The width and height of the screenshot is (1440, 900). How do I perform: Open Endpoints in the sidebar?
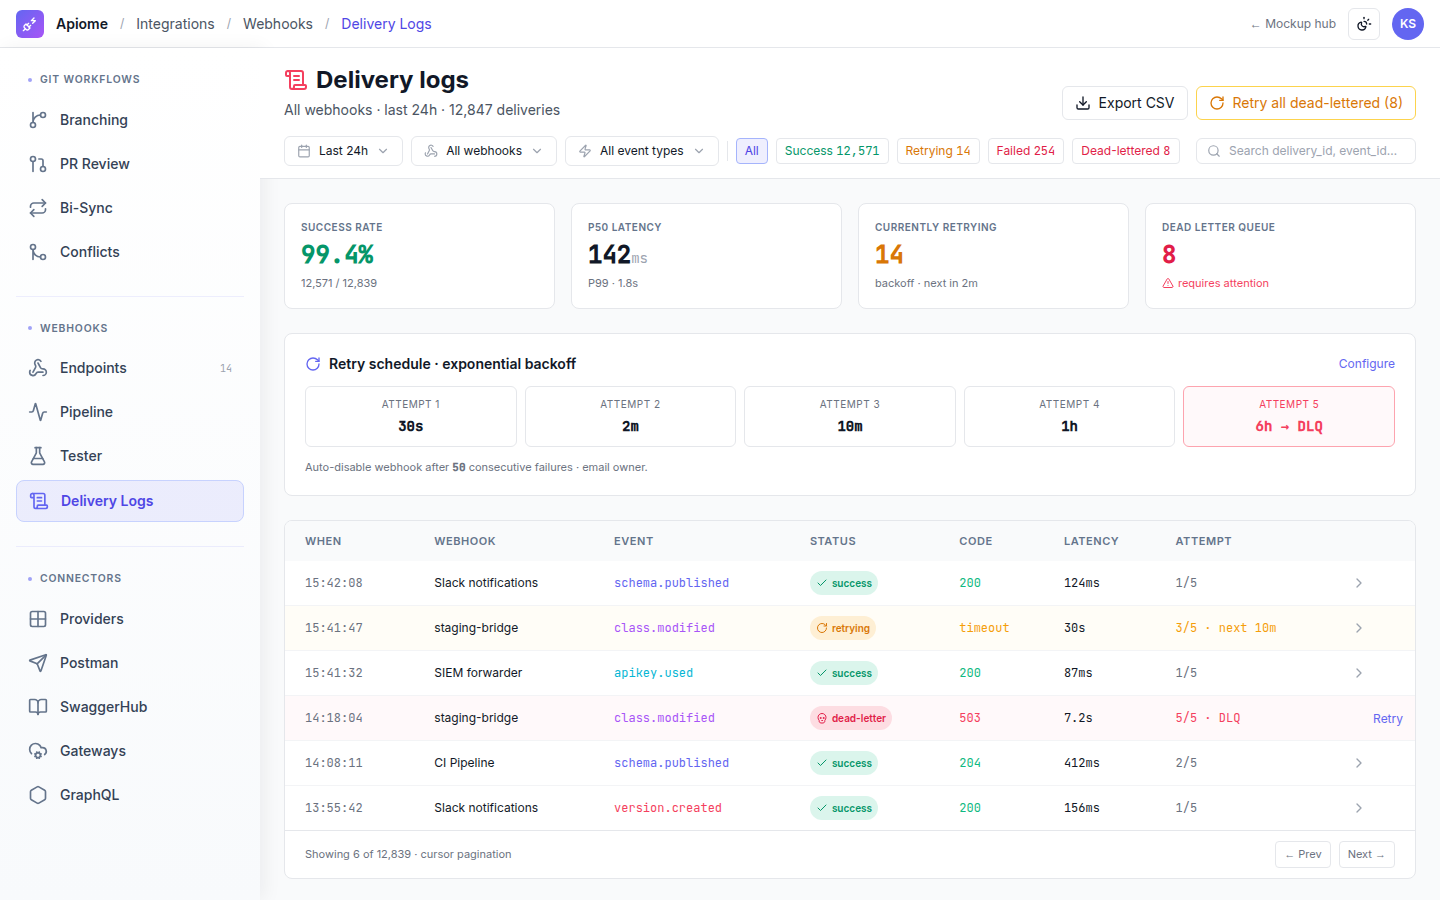(130, 368)
